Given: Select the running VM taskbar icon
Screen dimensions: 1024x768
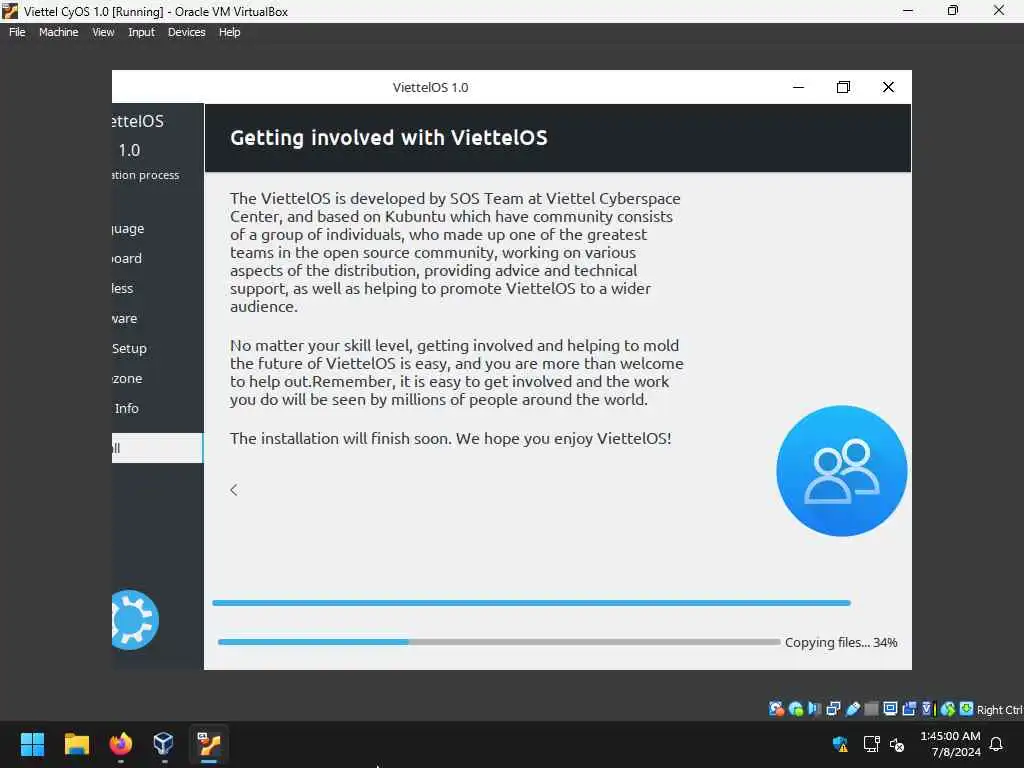Looking at the screenshot, I should pos(209,744).
